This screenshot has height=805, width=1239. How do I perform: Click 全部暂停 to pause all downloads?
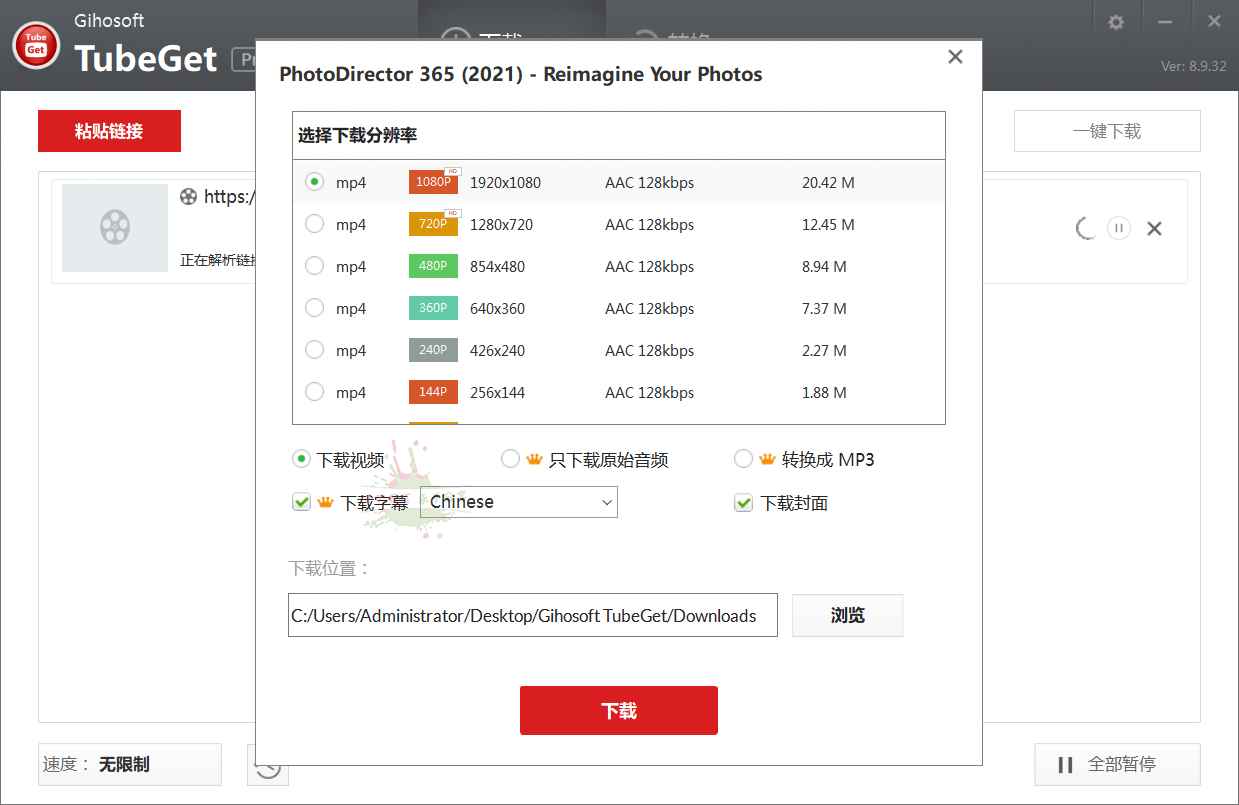pos(1116,764)
